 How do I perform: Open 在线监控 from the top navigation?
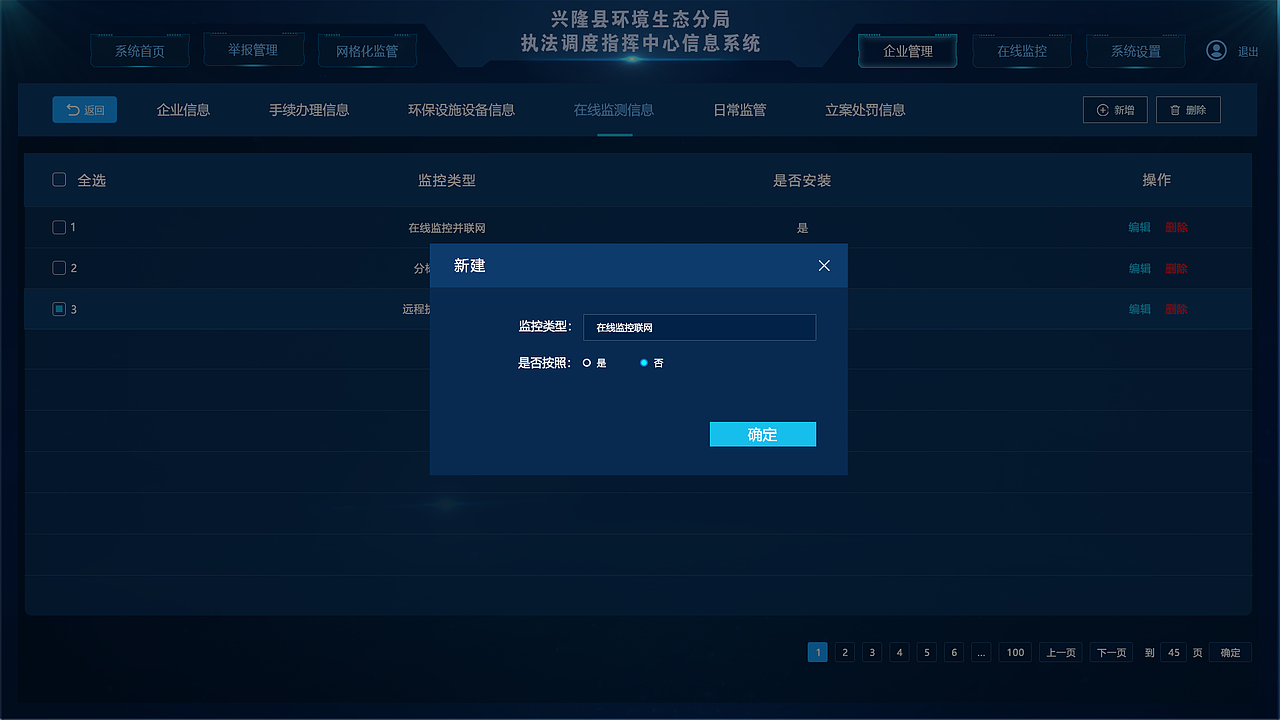point(1021,49)
